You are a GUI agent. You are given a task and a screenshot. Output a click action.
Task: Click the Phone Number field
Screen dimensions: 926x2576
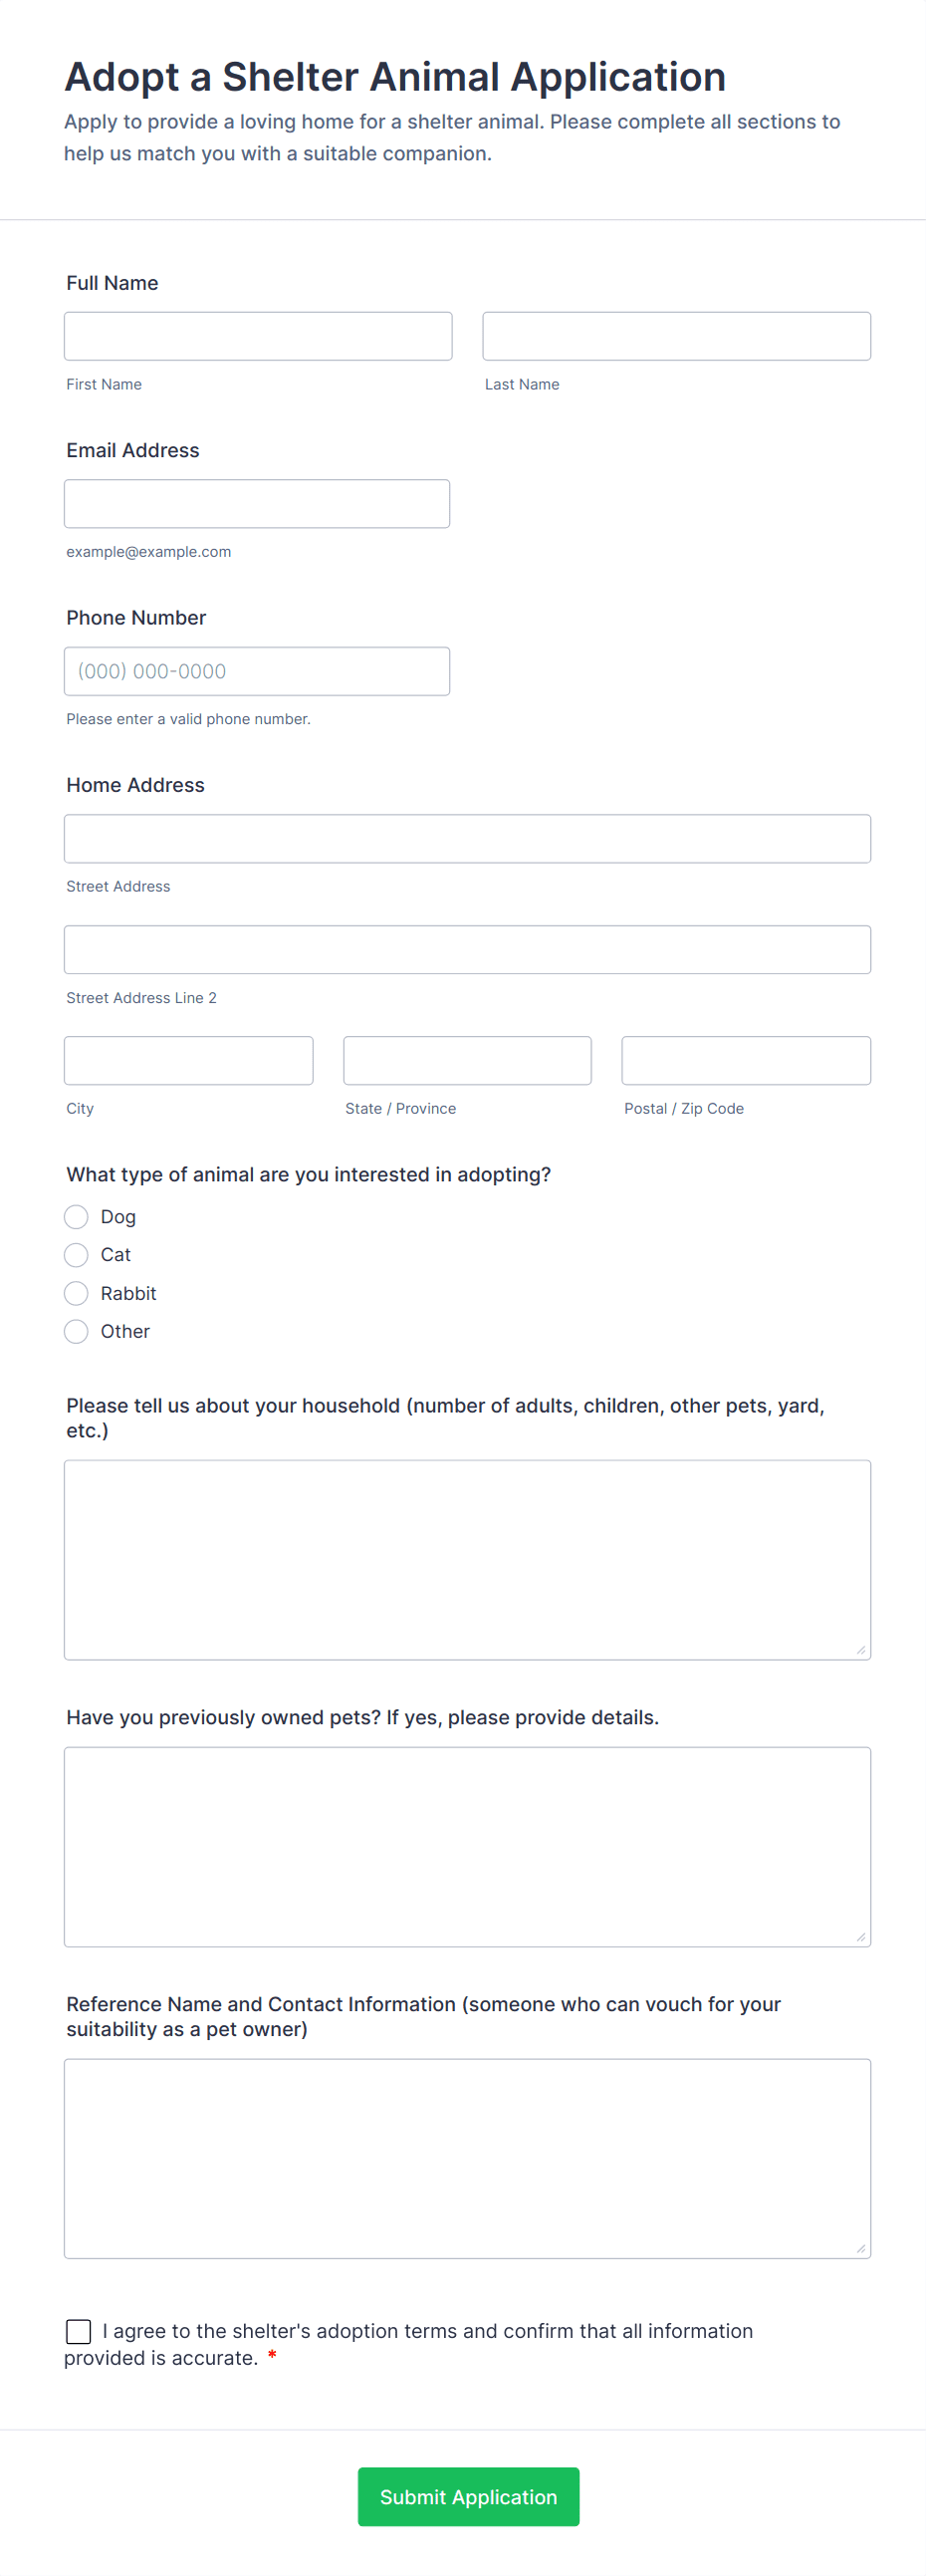coord(257,671)
